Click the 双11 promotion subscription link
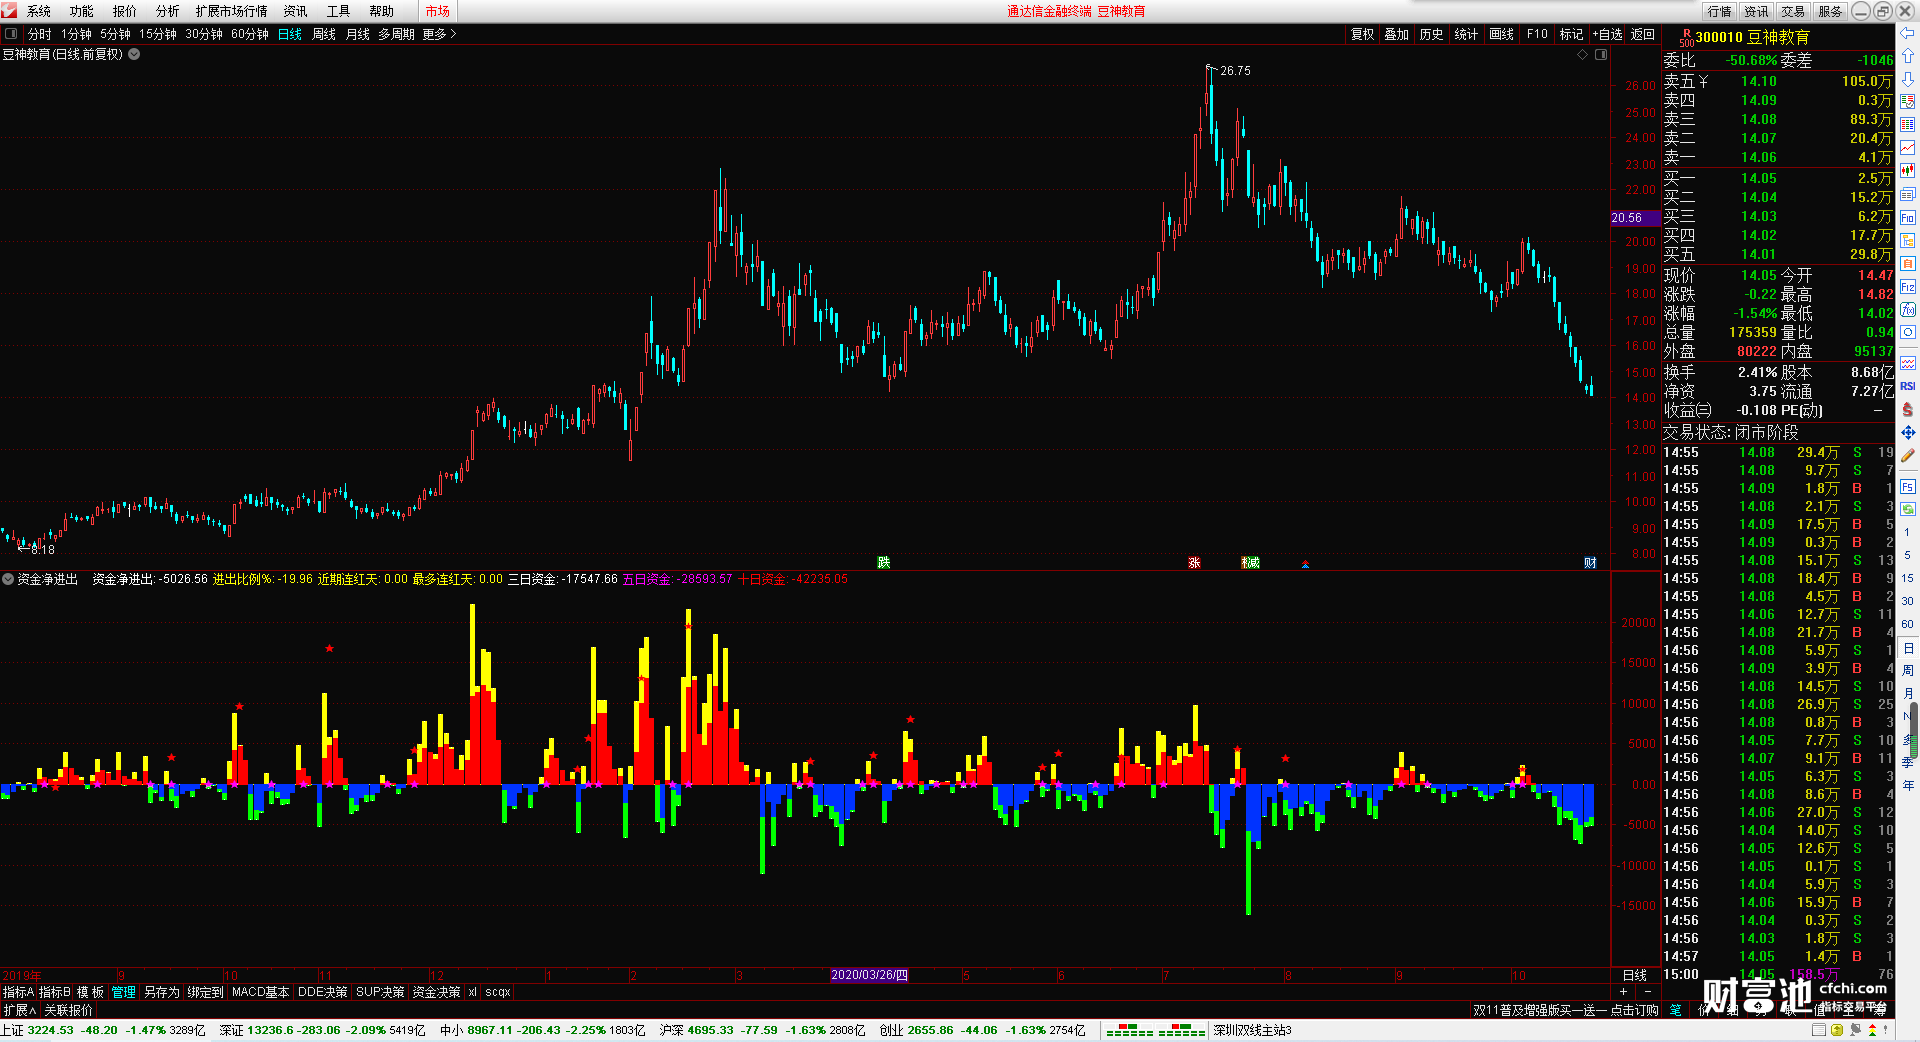 1565,1010
